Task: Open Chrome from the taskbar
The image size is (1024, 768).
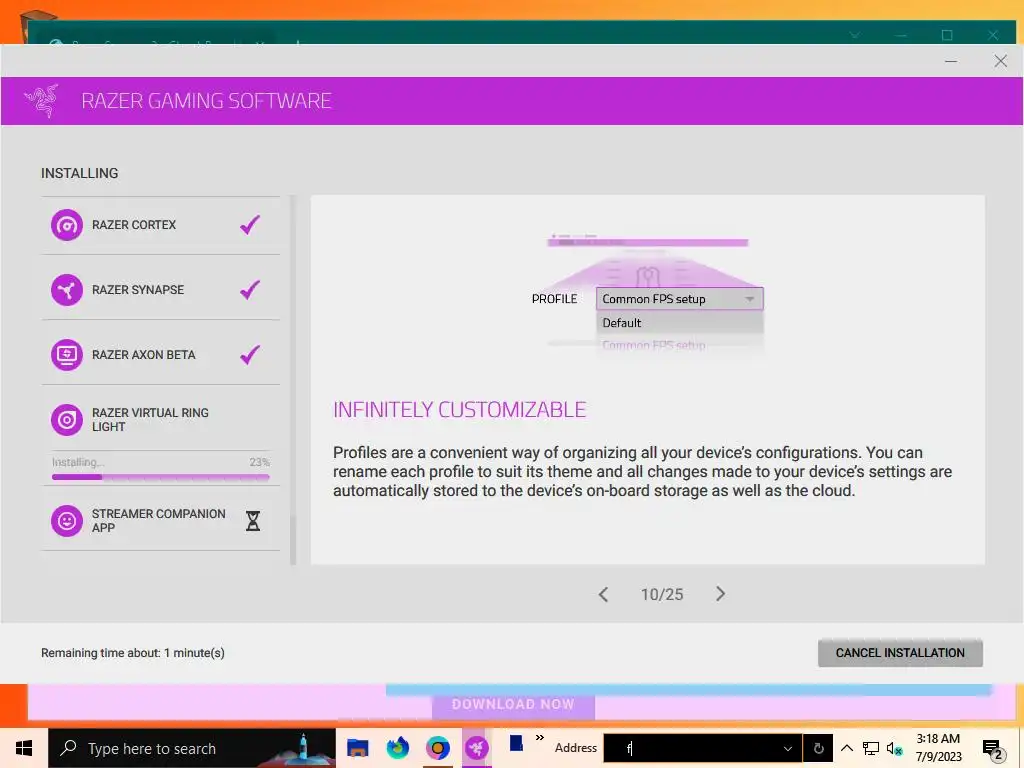Action: click(x=438, y=748)
